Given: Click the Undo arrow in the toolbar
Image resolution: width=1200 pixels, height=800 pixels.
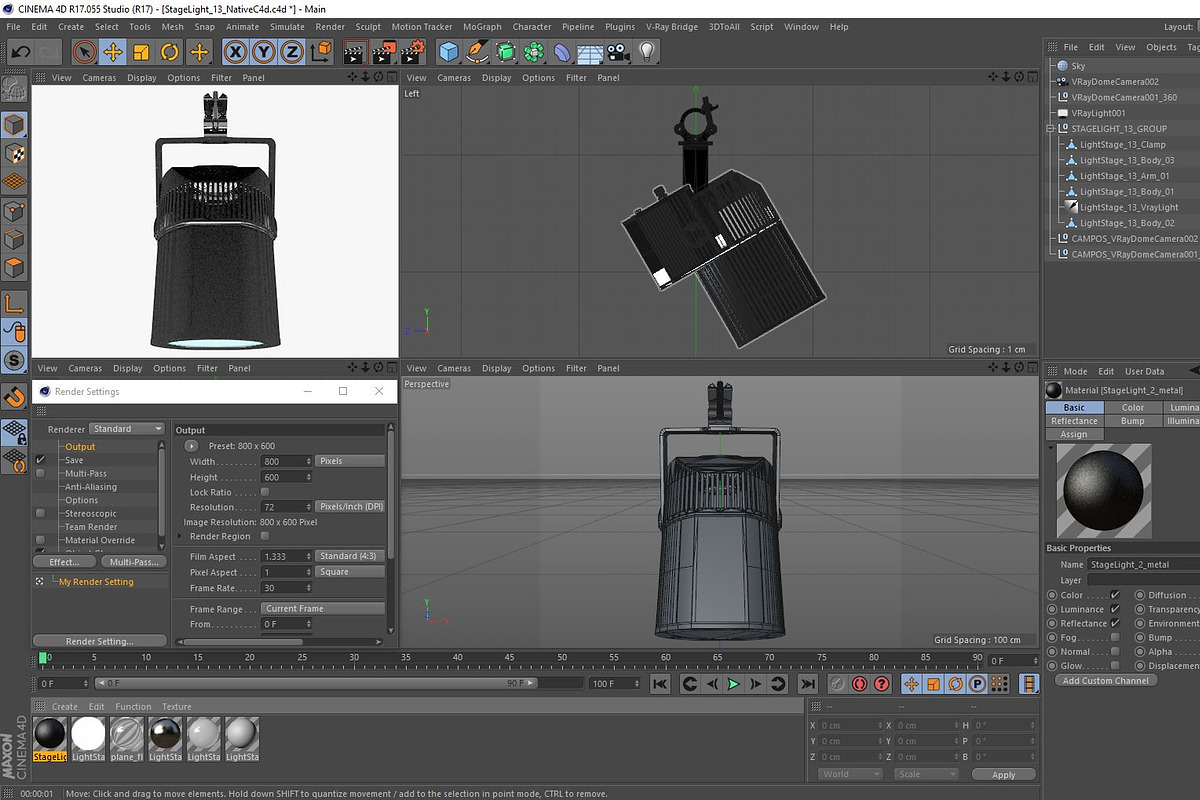Looking at the screenshot, I should coord(20,51).
